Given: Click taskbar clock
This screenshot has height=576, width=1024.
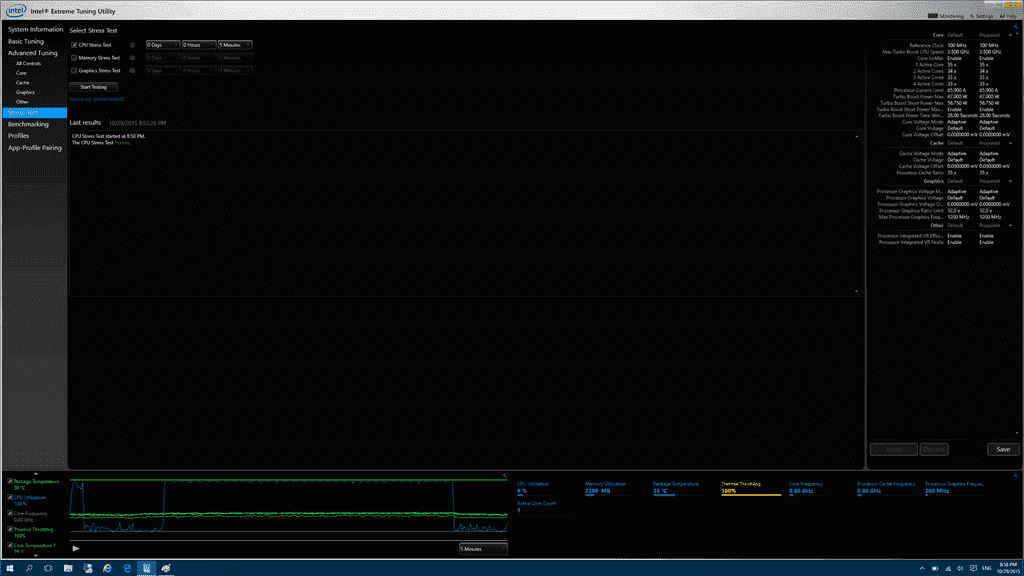Looking at the screenshot, I should coord(1008,568).
